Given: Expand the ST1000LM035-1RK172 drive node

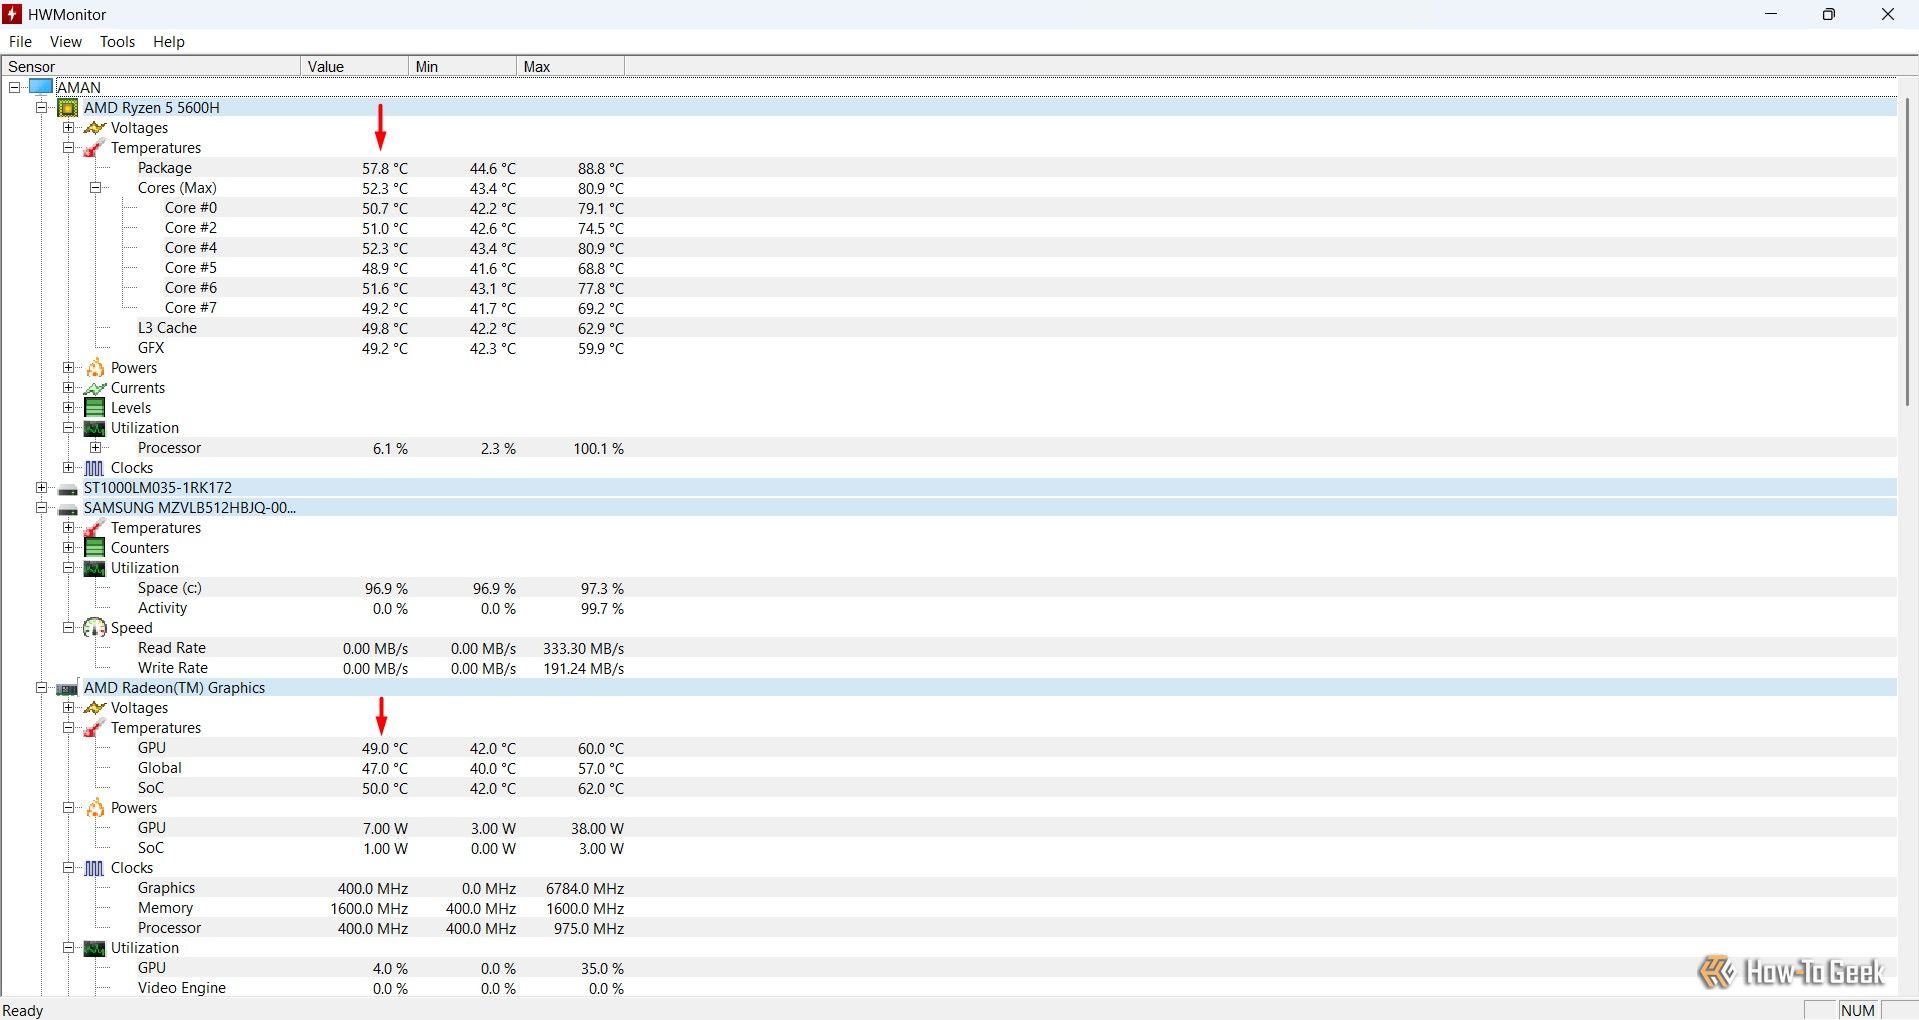Looking at the screenshot, I should point(41,488).
